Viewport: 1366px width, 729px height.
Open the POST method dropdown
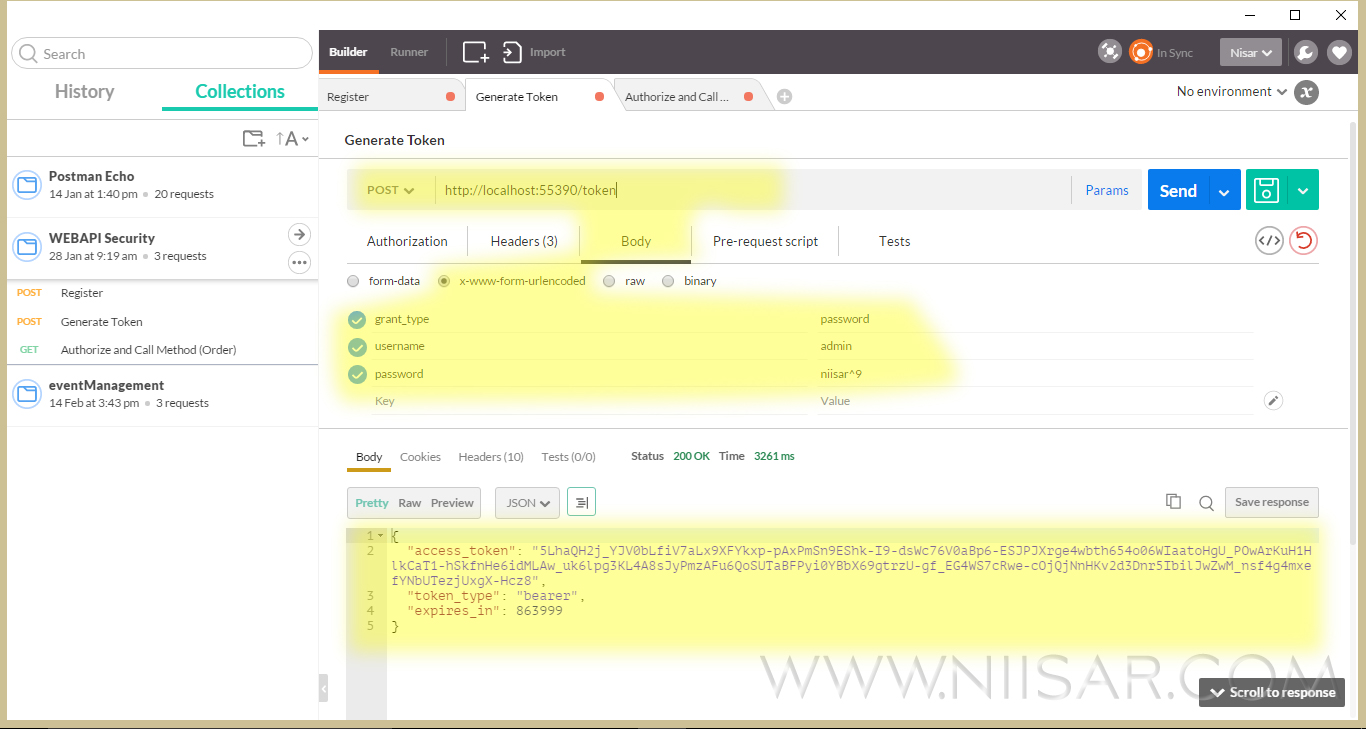coord(390,190)
